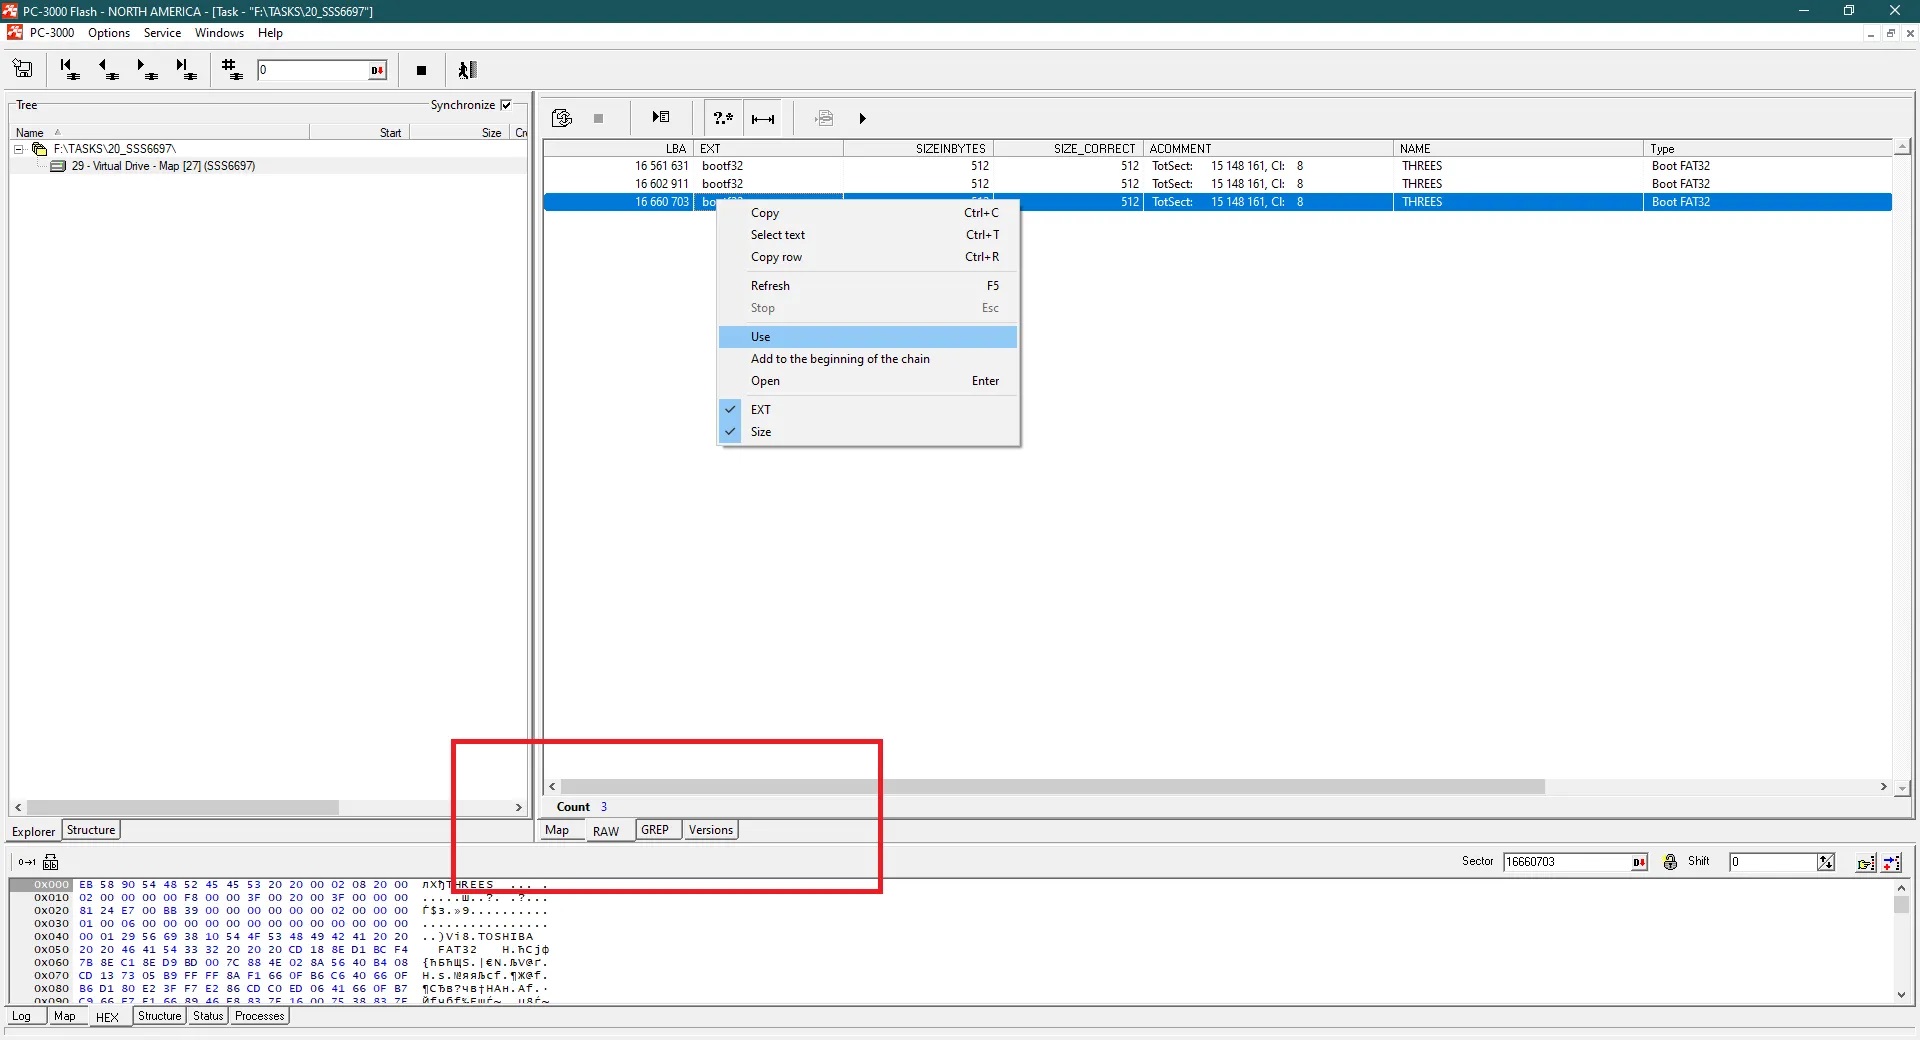Click the go to last sector icon
The height and width of the screenshot is (1040, 1920).
click(185, 69)
